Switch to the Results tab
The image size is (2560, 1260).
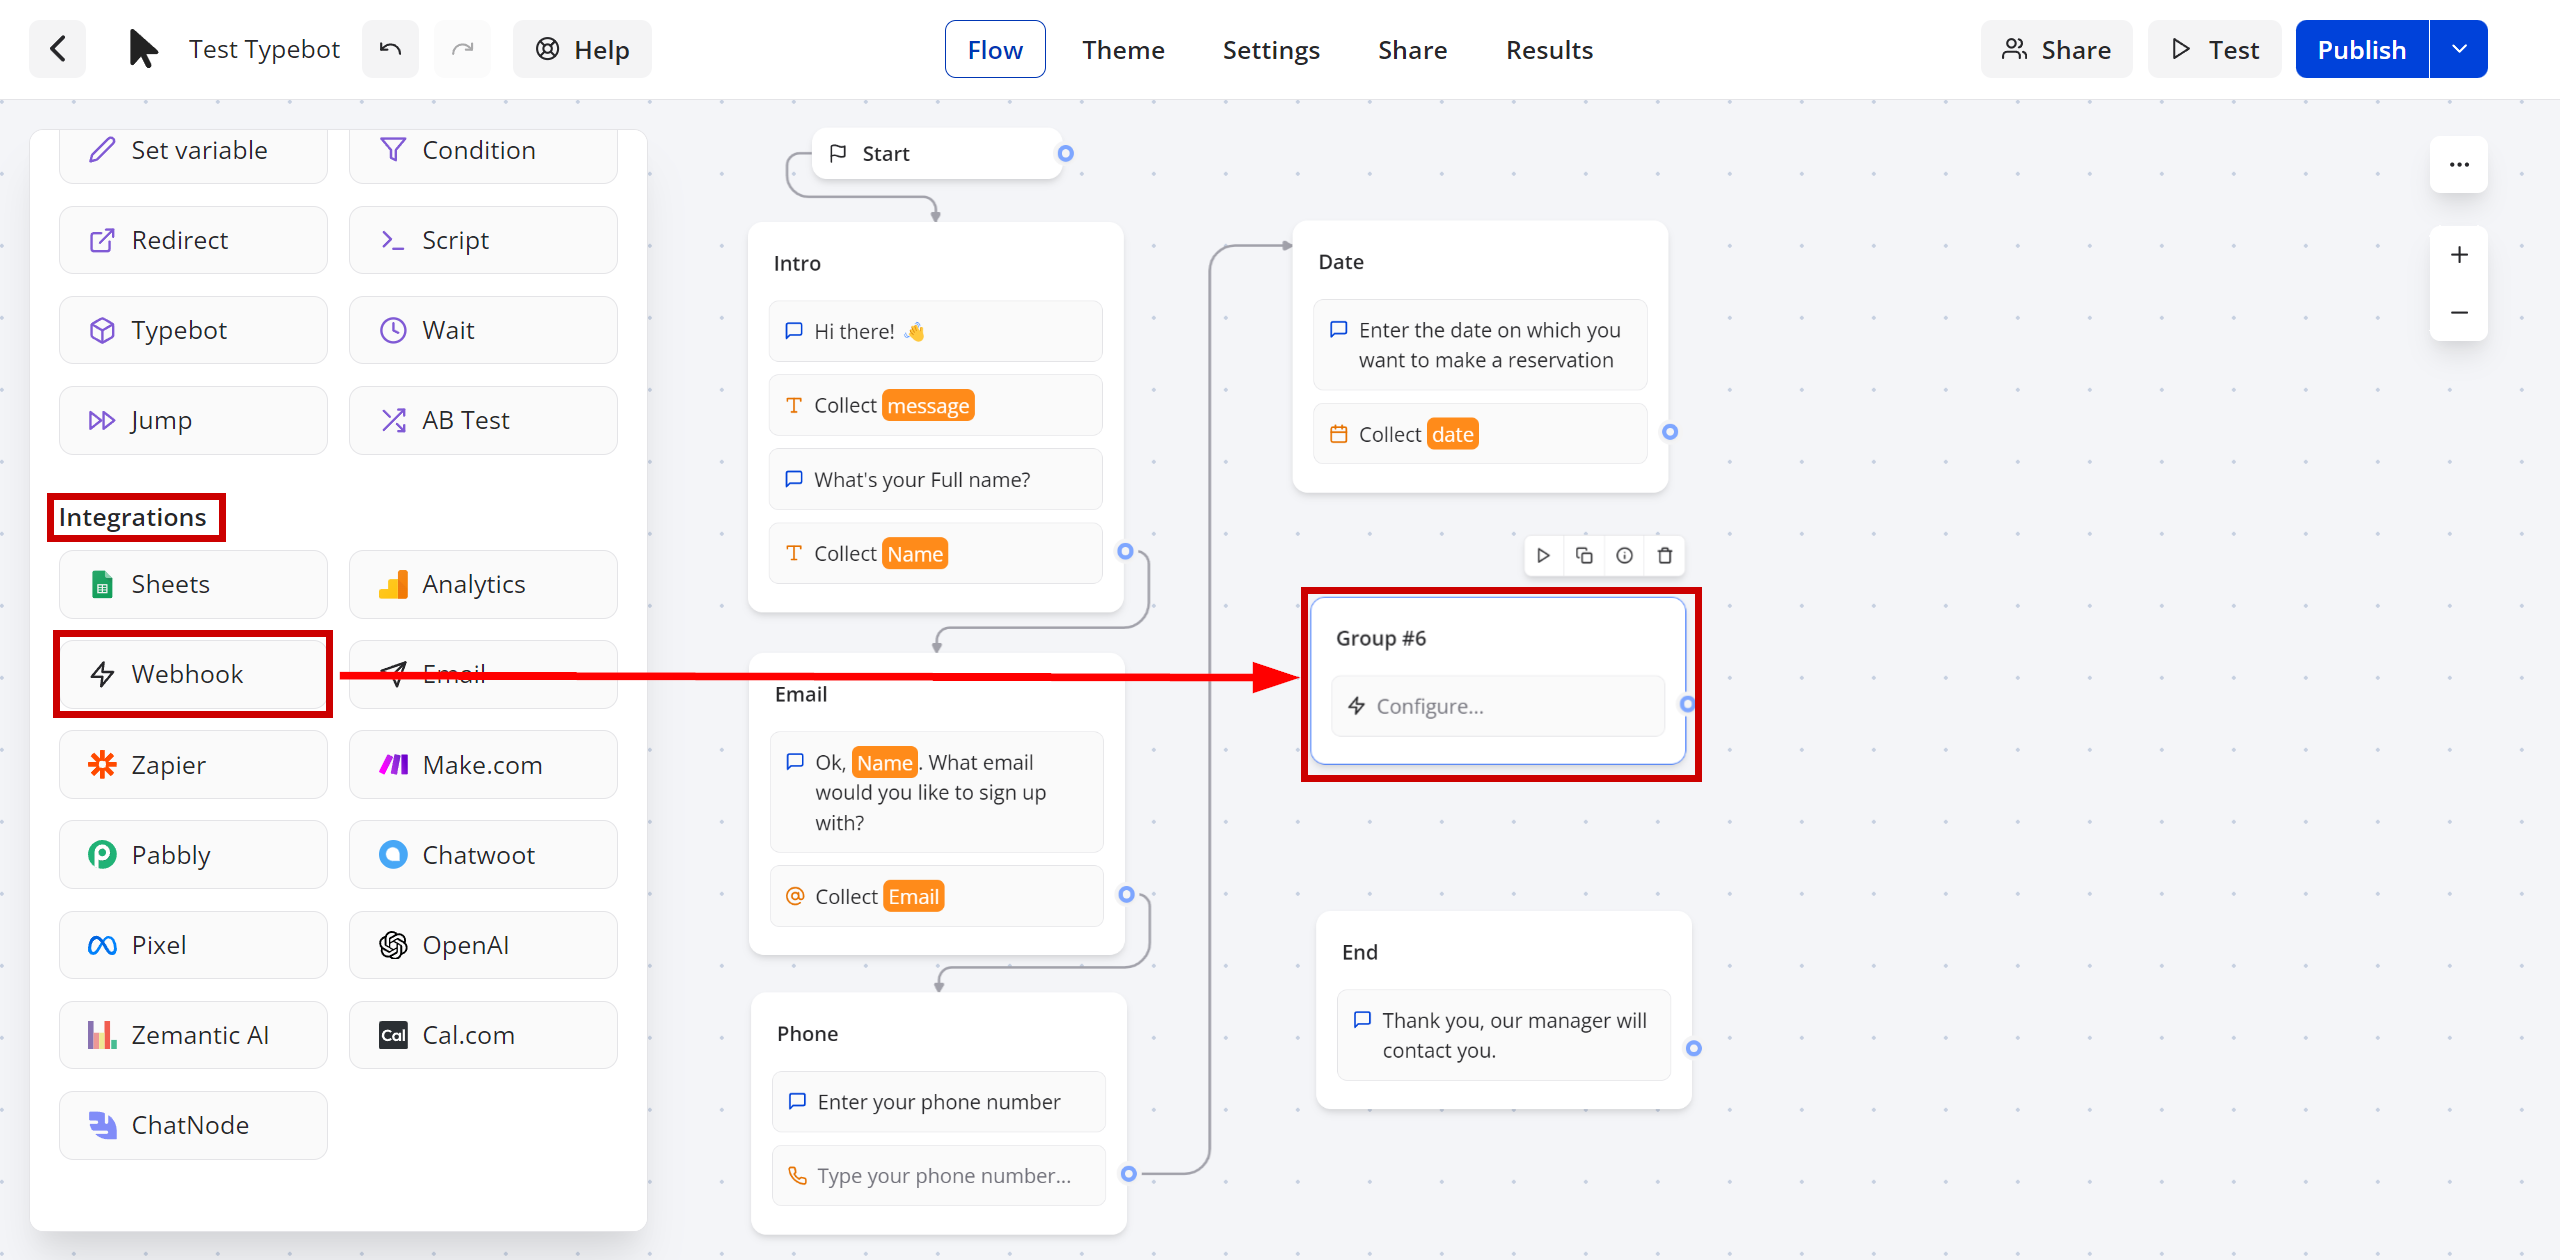(x=1549, y=49)
